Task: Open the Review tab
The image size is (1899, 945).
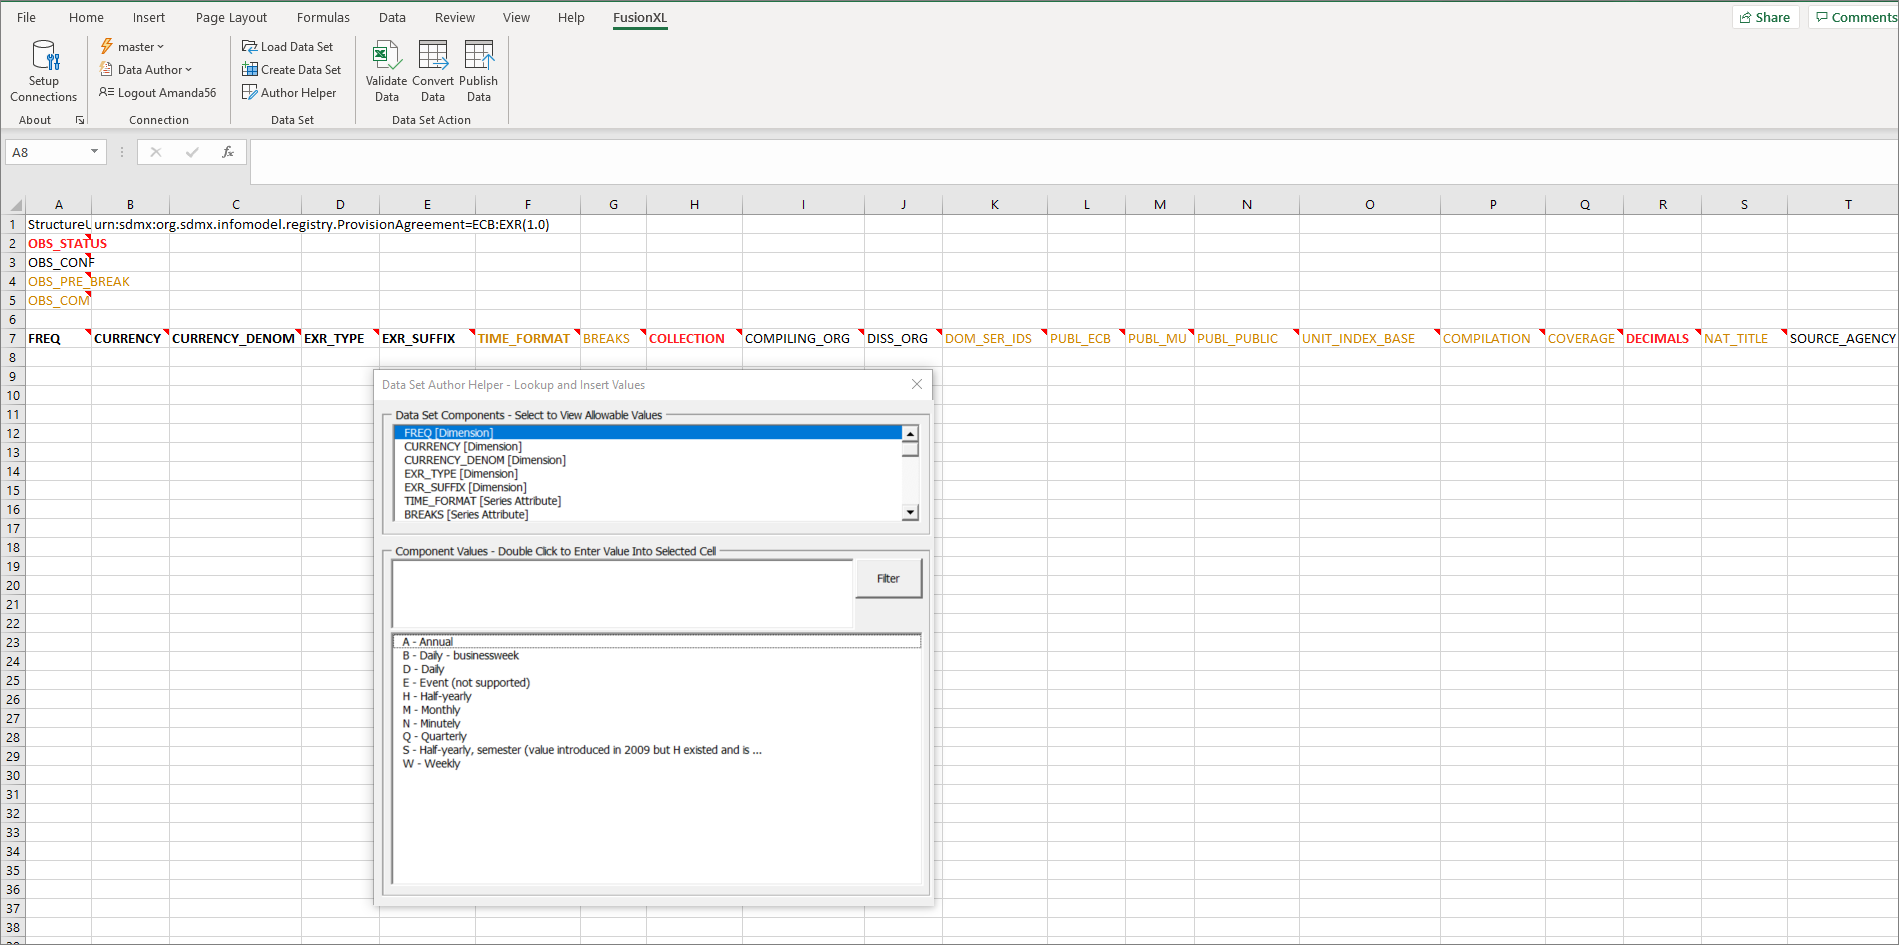Action: point(455,17)
